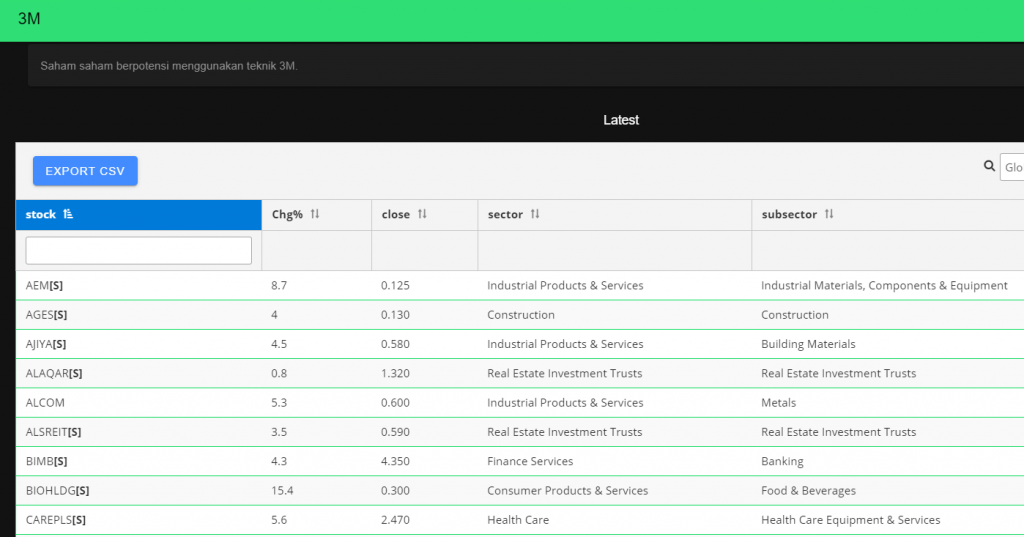Open the AEM[S] stock row
This screenshot has height=537, width=1024.
pos(45,286)
